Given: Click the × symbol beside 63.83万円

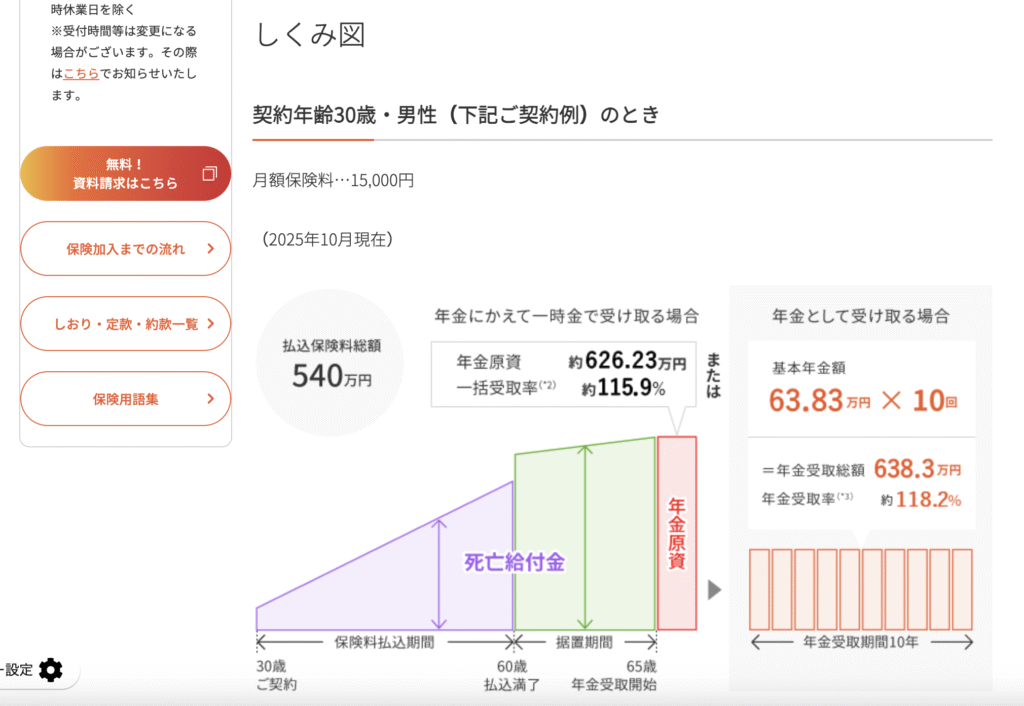Looking at the screenshot, I should [893, 400].
